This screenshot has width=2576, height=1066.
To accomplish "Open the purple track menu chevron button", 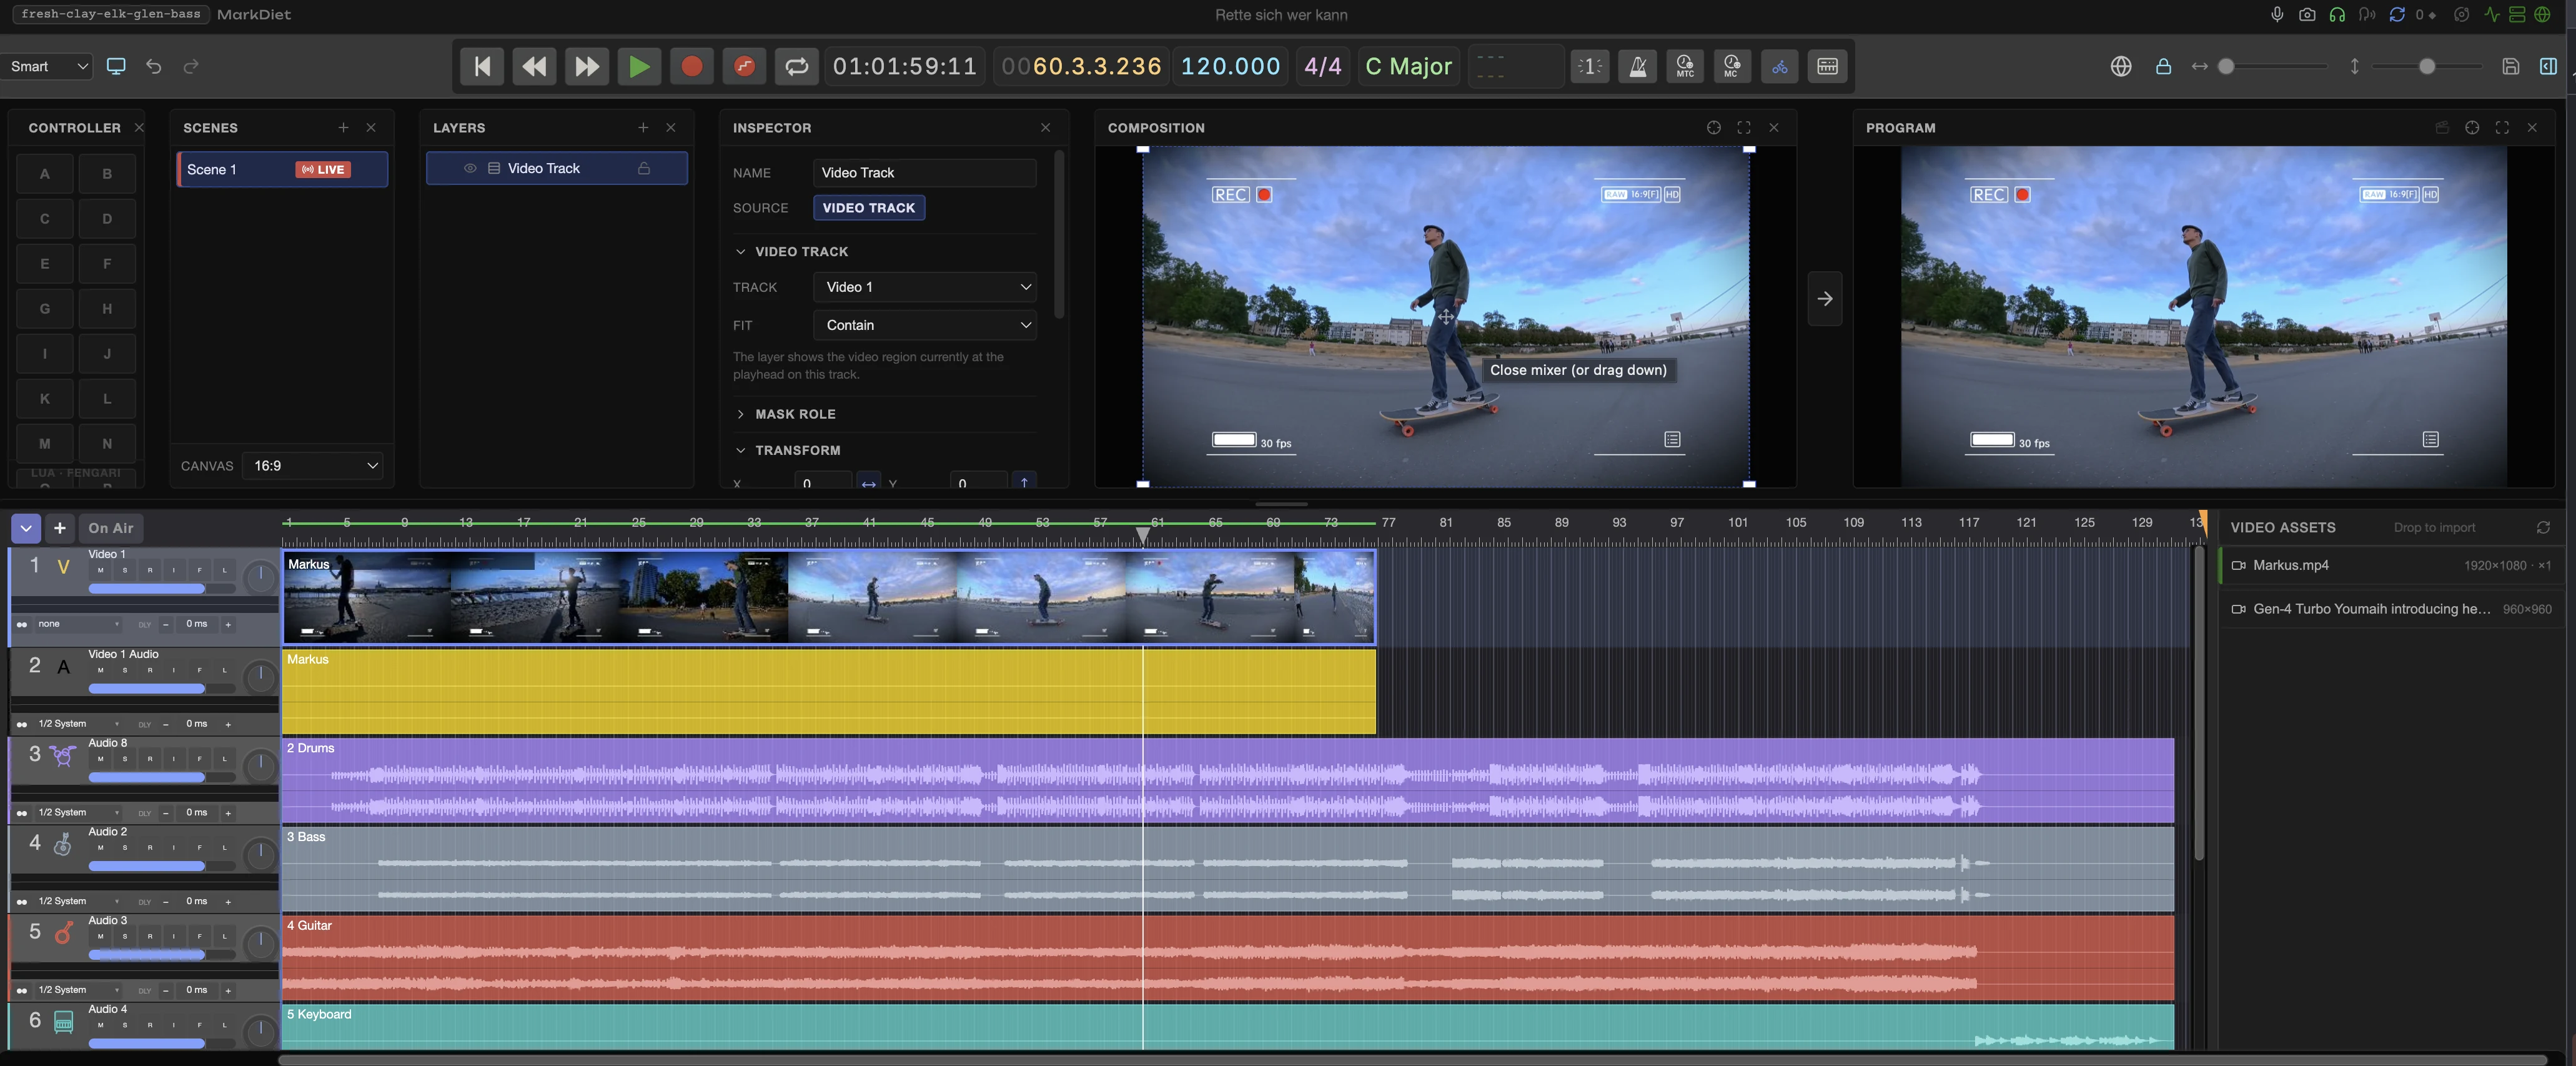I will [26, 527].
